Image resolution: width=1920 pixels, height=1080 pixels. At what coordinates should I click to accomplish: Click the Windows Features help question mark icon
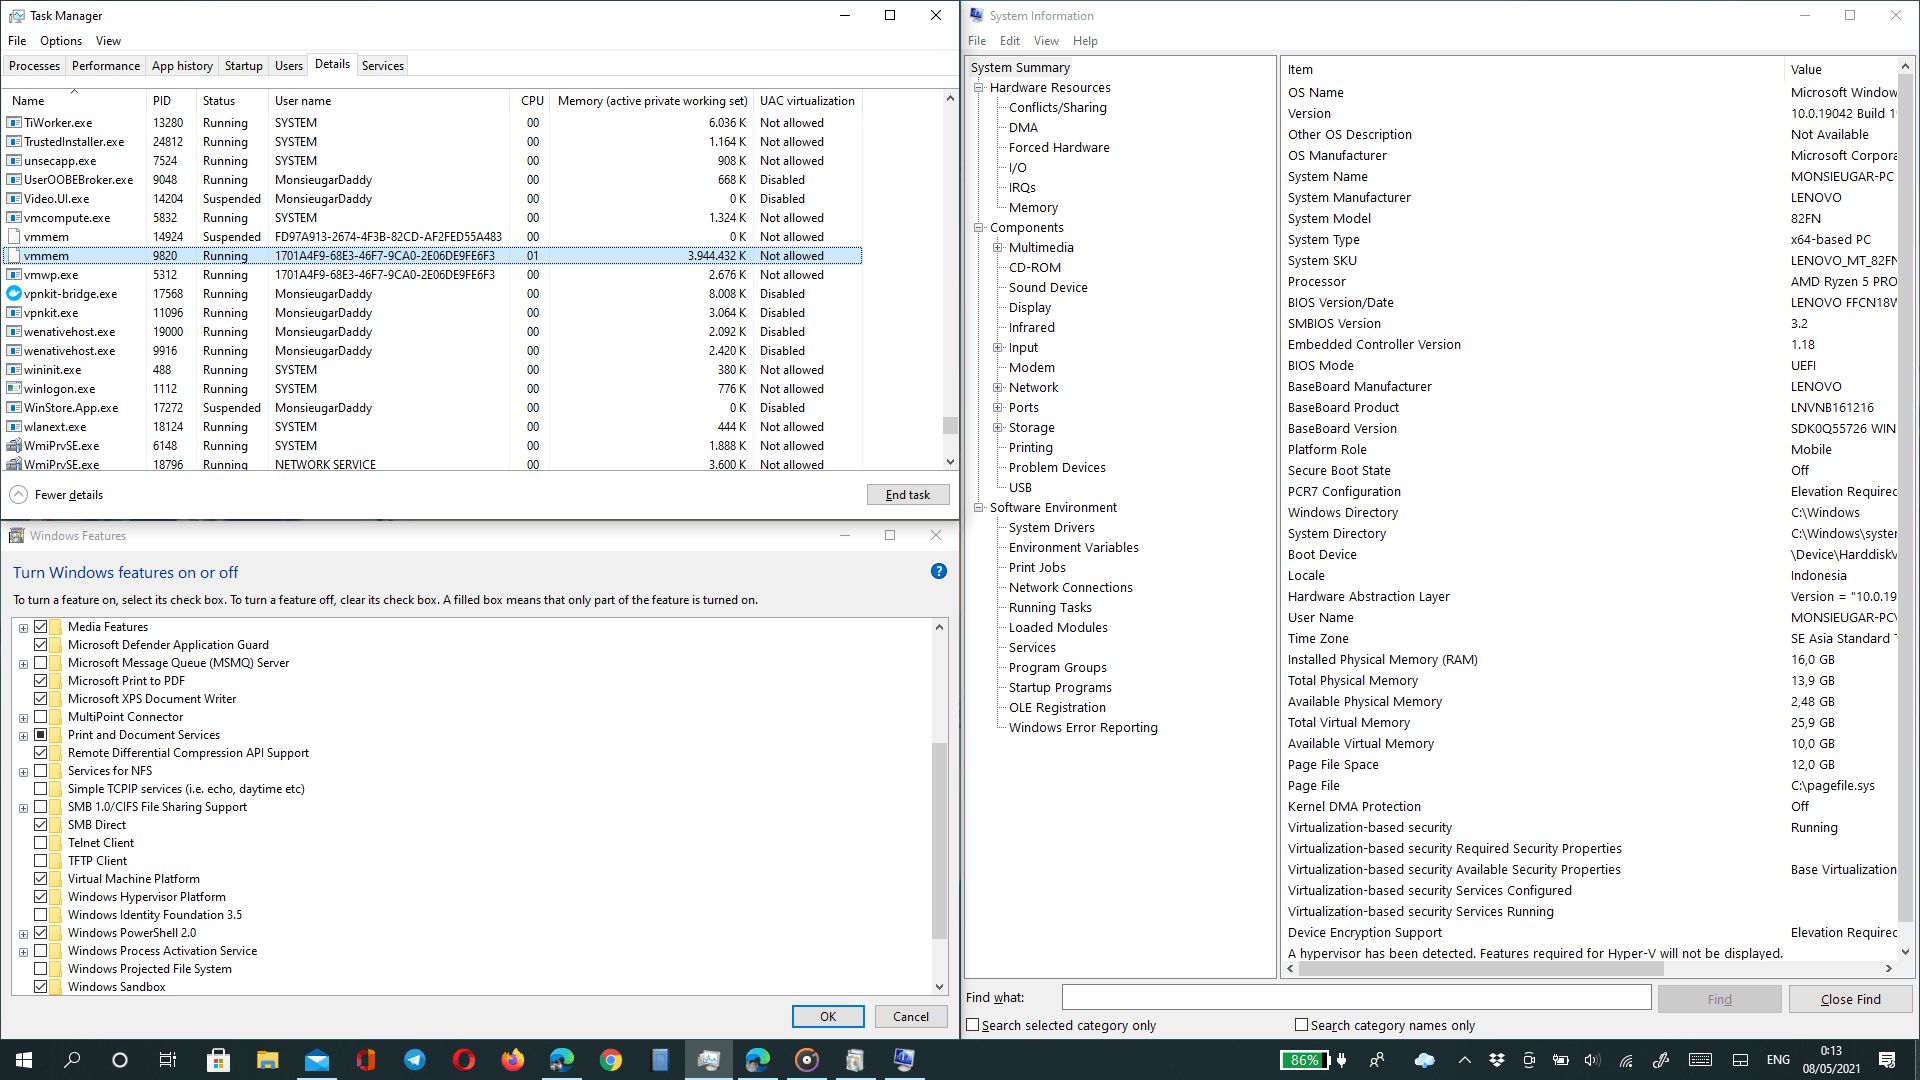(938, 572)
